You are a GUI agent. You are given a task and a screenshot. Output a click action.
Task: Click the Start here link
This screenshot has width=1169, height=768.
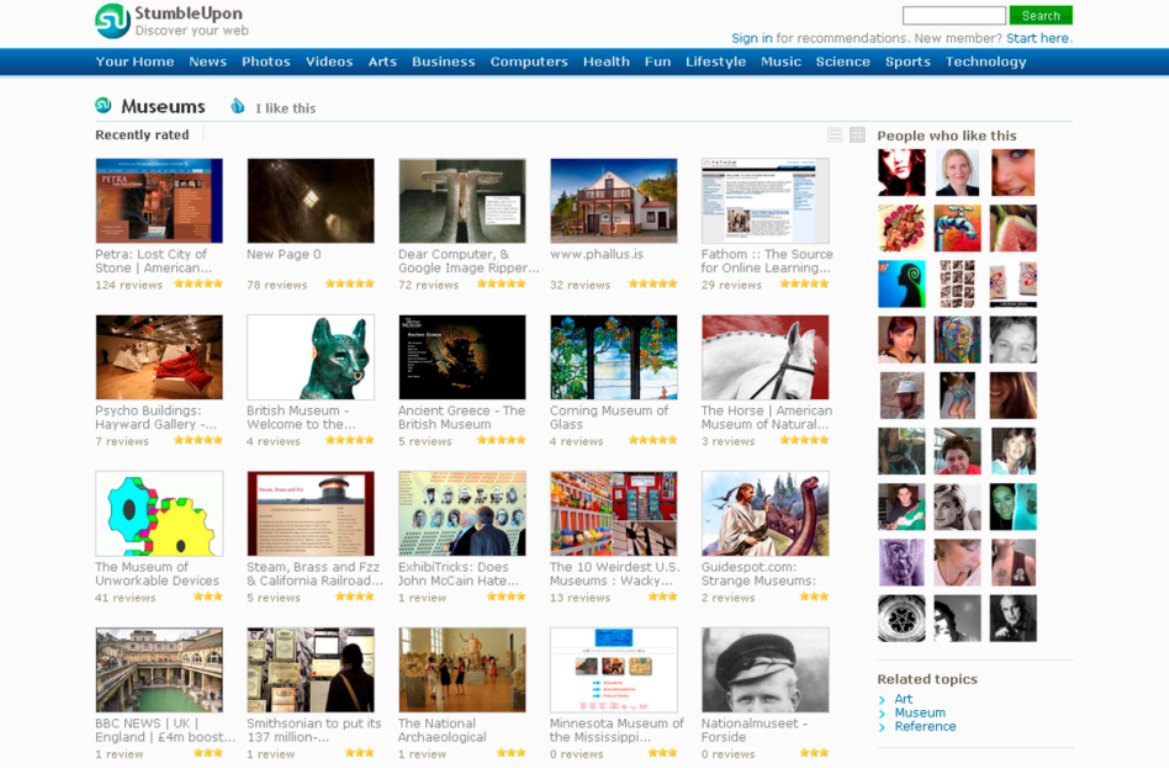coord(1038,38)
